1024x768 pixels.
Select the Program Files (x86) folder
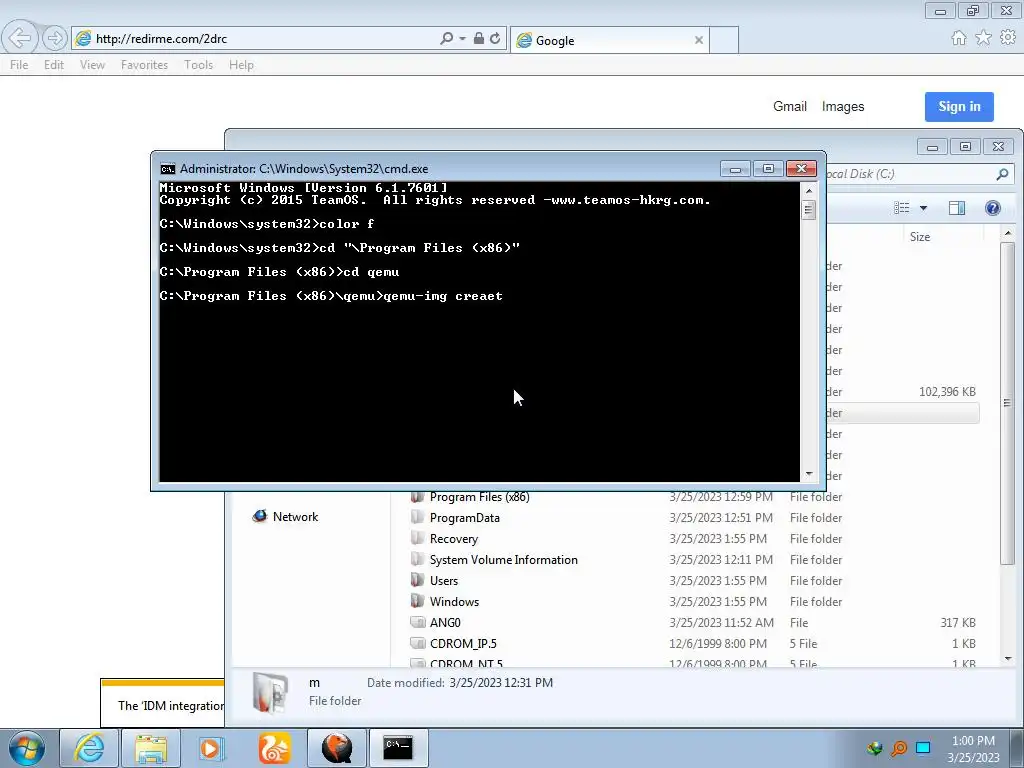(x=479, y=497)
